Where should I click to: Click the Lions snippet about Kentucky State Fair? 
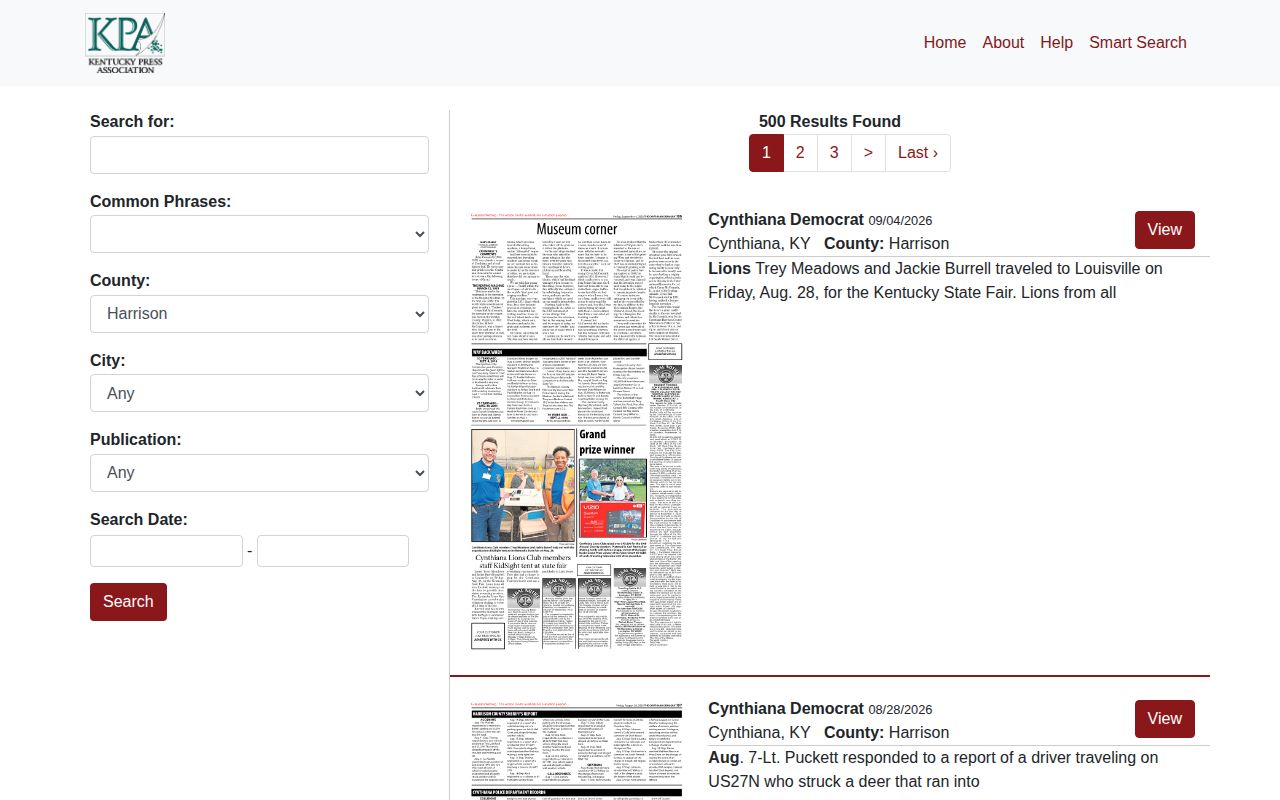pos(936,280)
